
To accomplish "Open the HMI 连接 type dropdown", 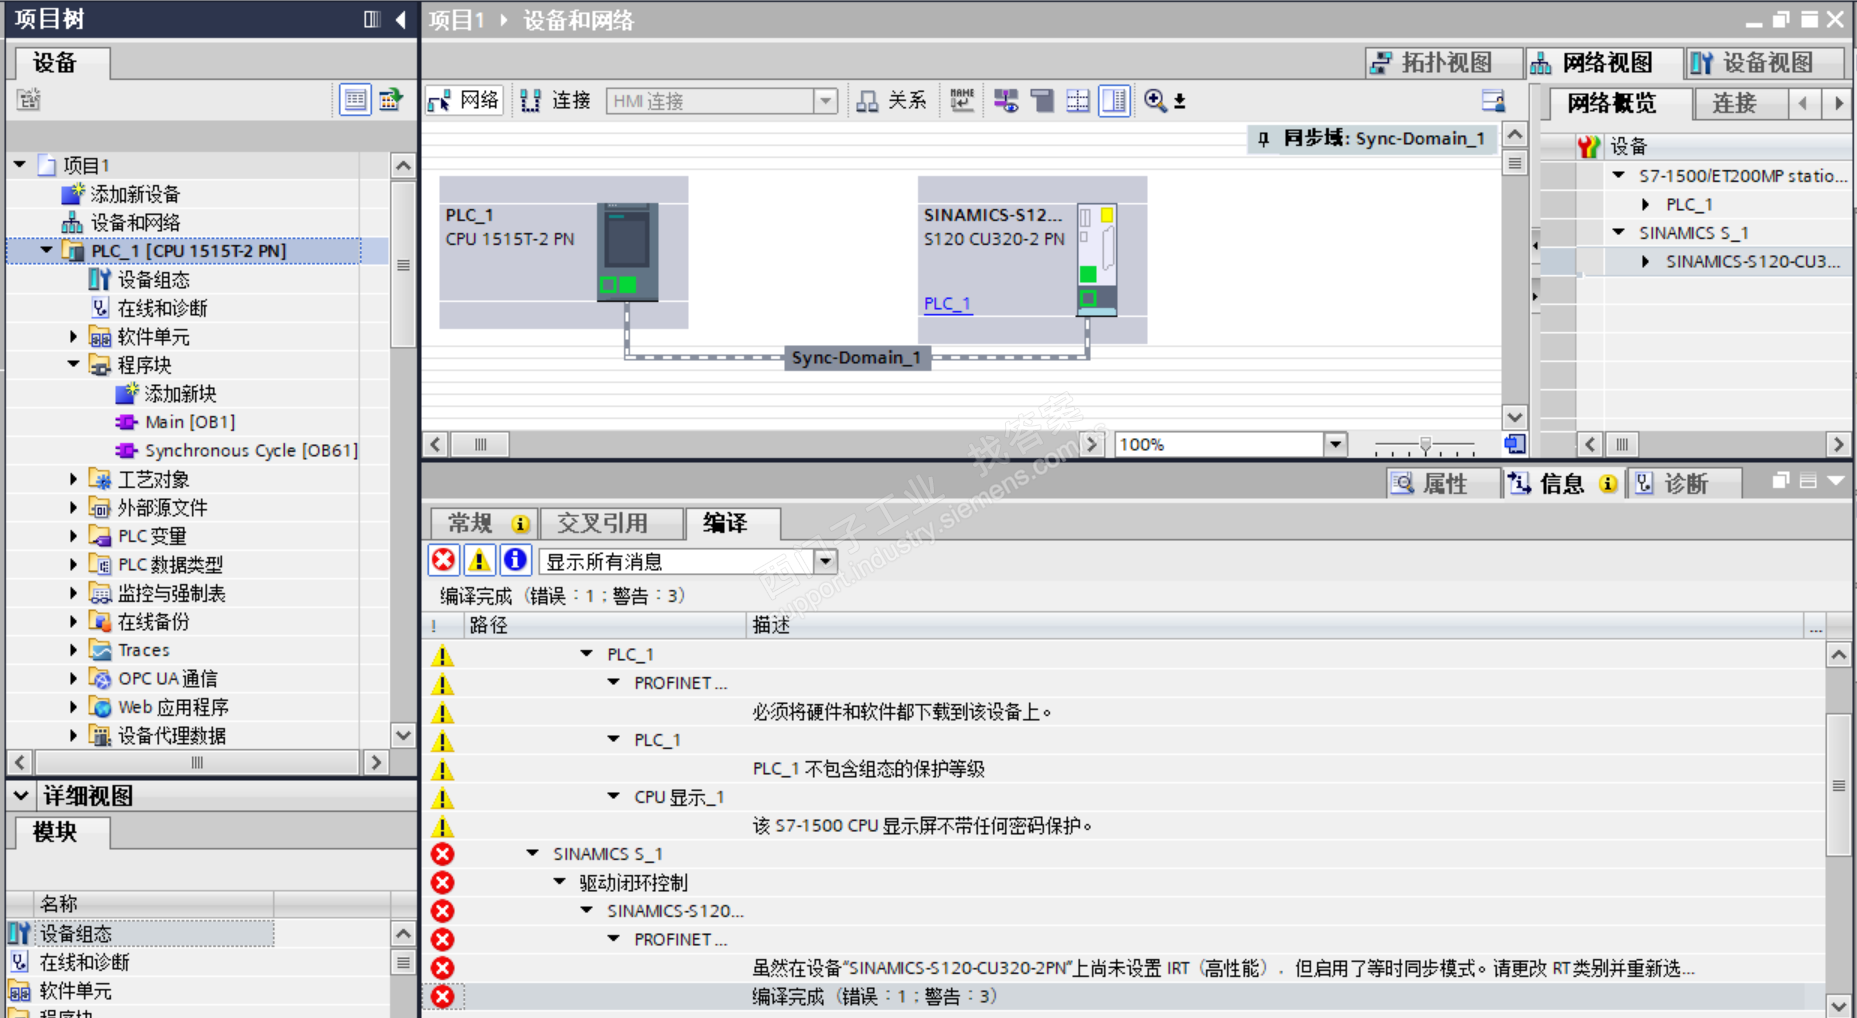I will [x=825, y=101].
